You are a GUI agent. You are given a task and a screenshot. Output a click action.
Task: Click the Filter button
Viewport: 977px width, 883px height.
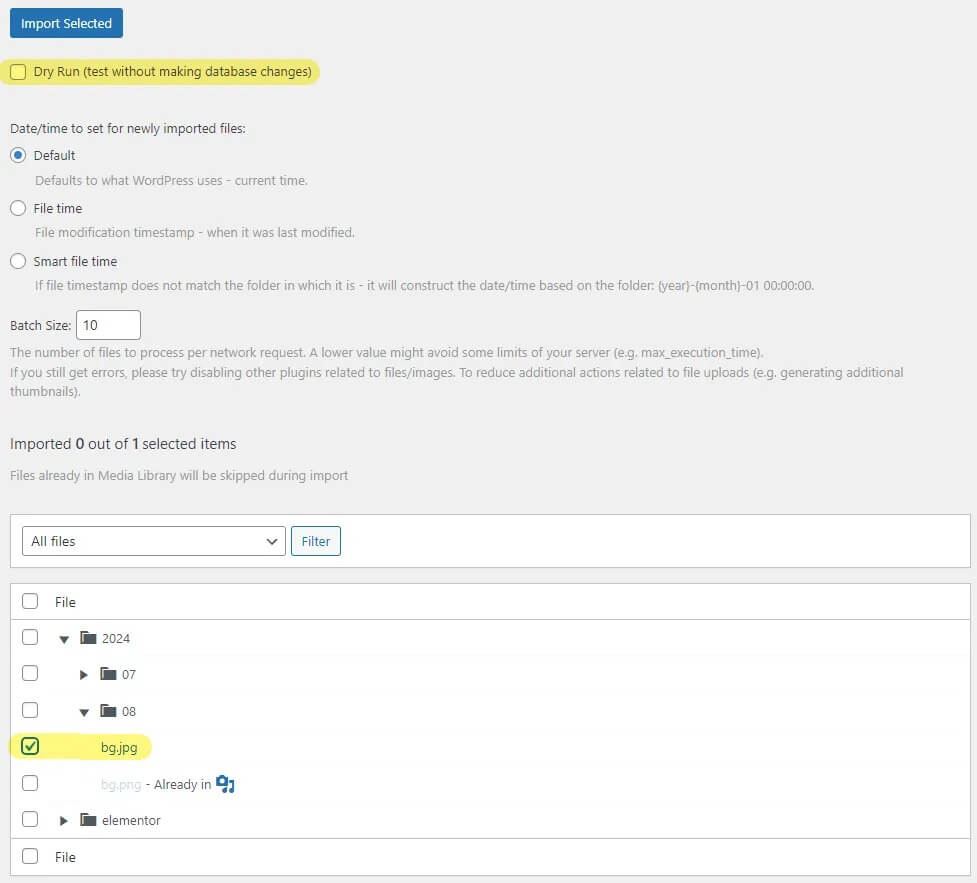click(315, 541)
